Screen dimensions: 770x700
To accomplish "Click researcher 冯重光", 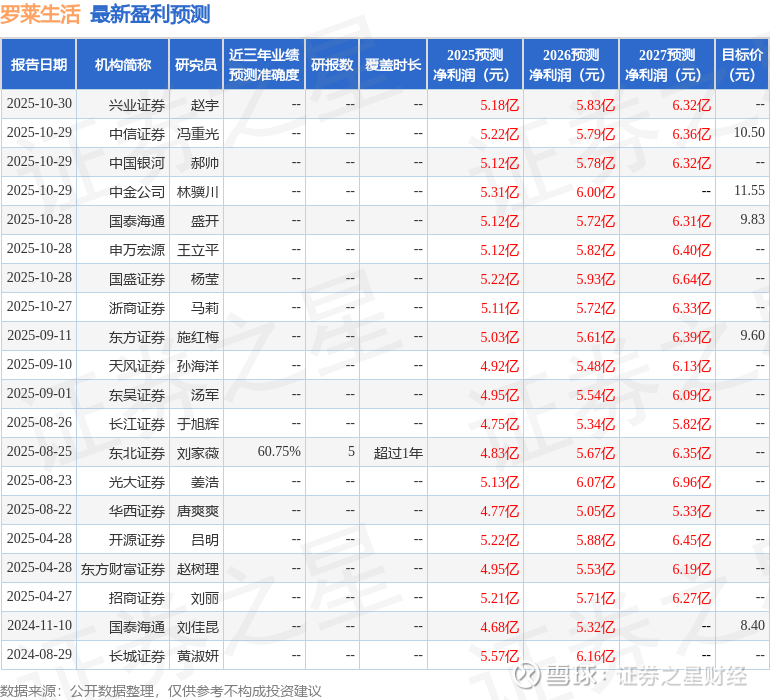I will coord(198,134).
